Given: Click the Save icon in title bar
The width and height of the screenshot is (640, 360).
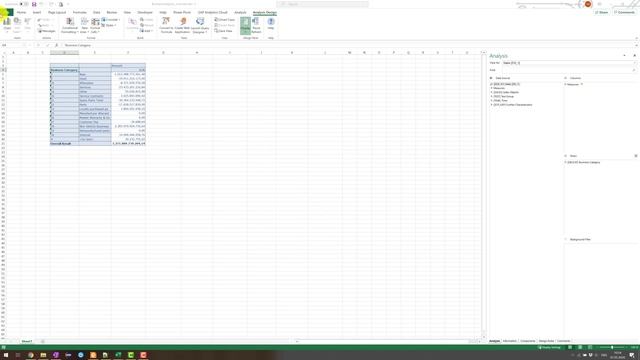Looking at the screenshot, I should [x=34, y=4].
